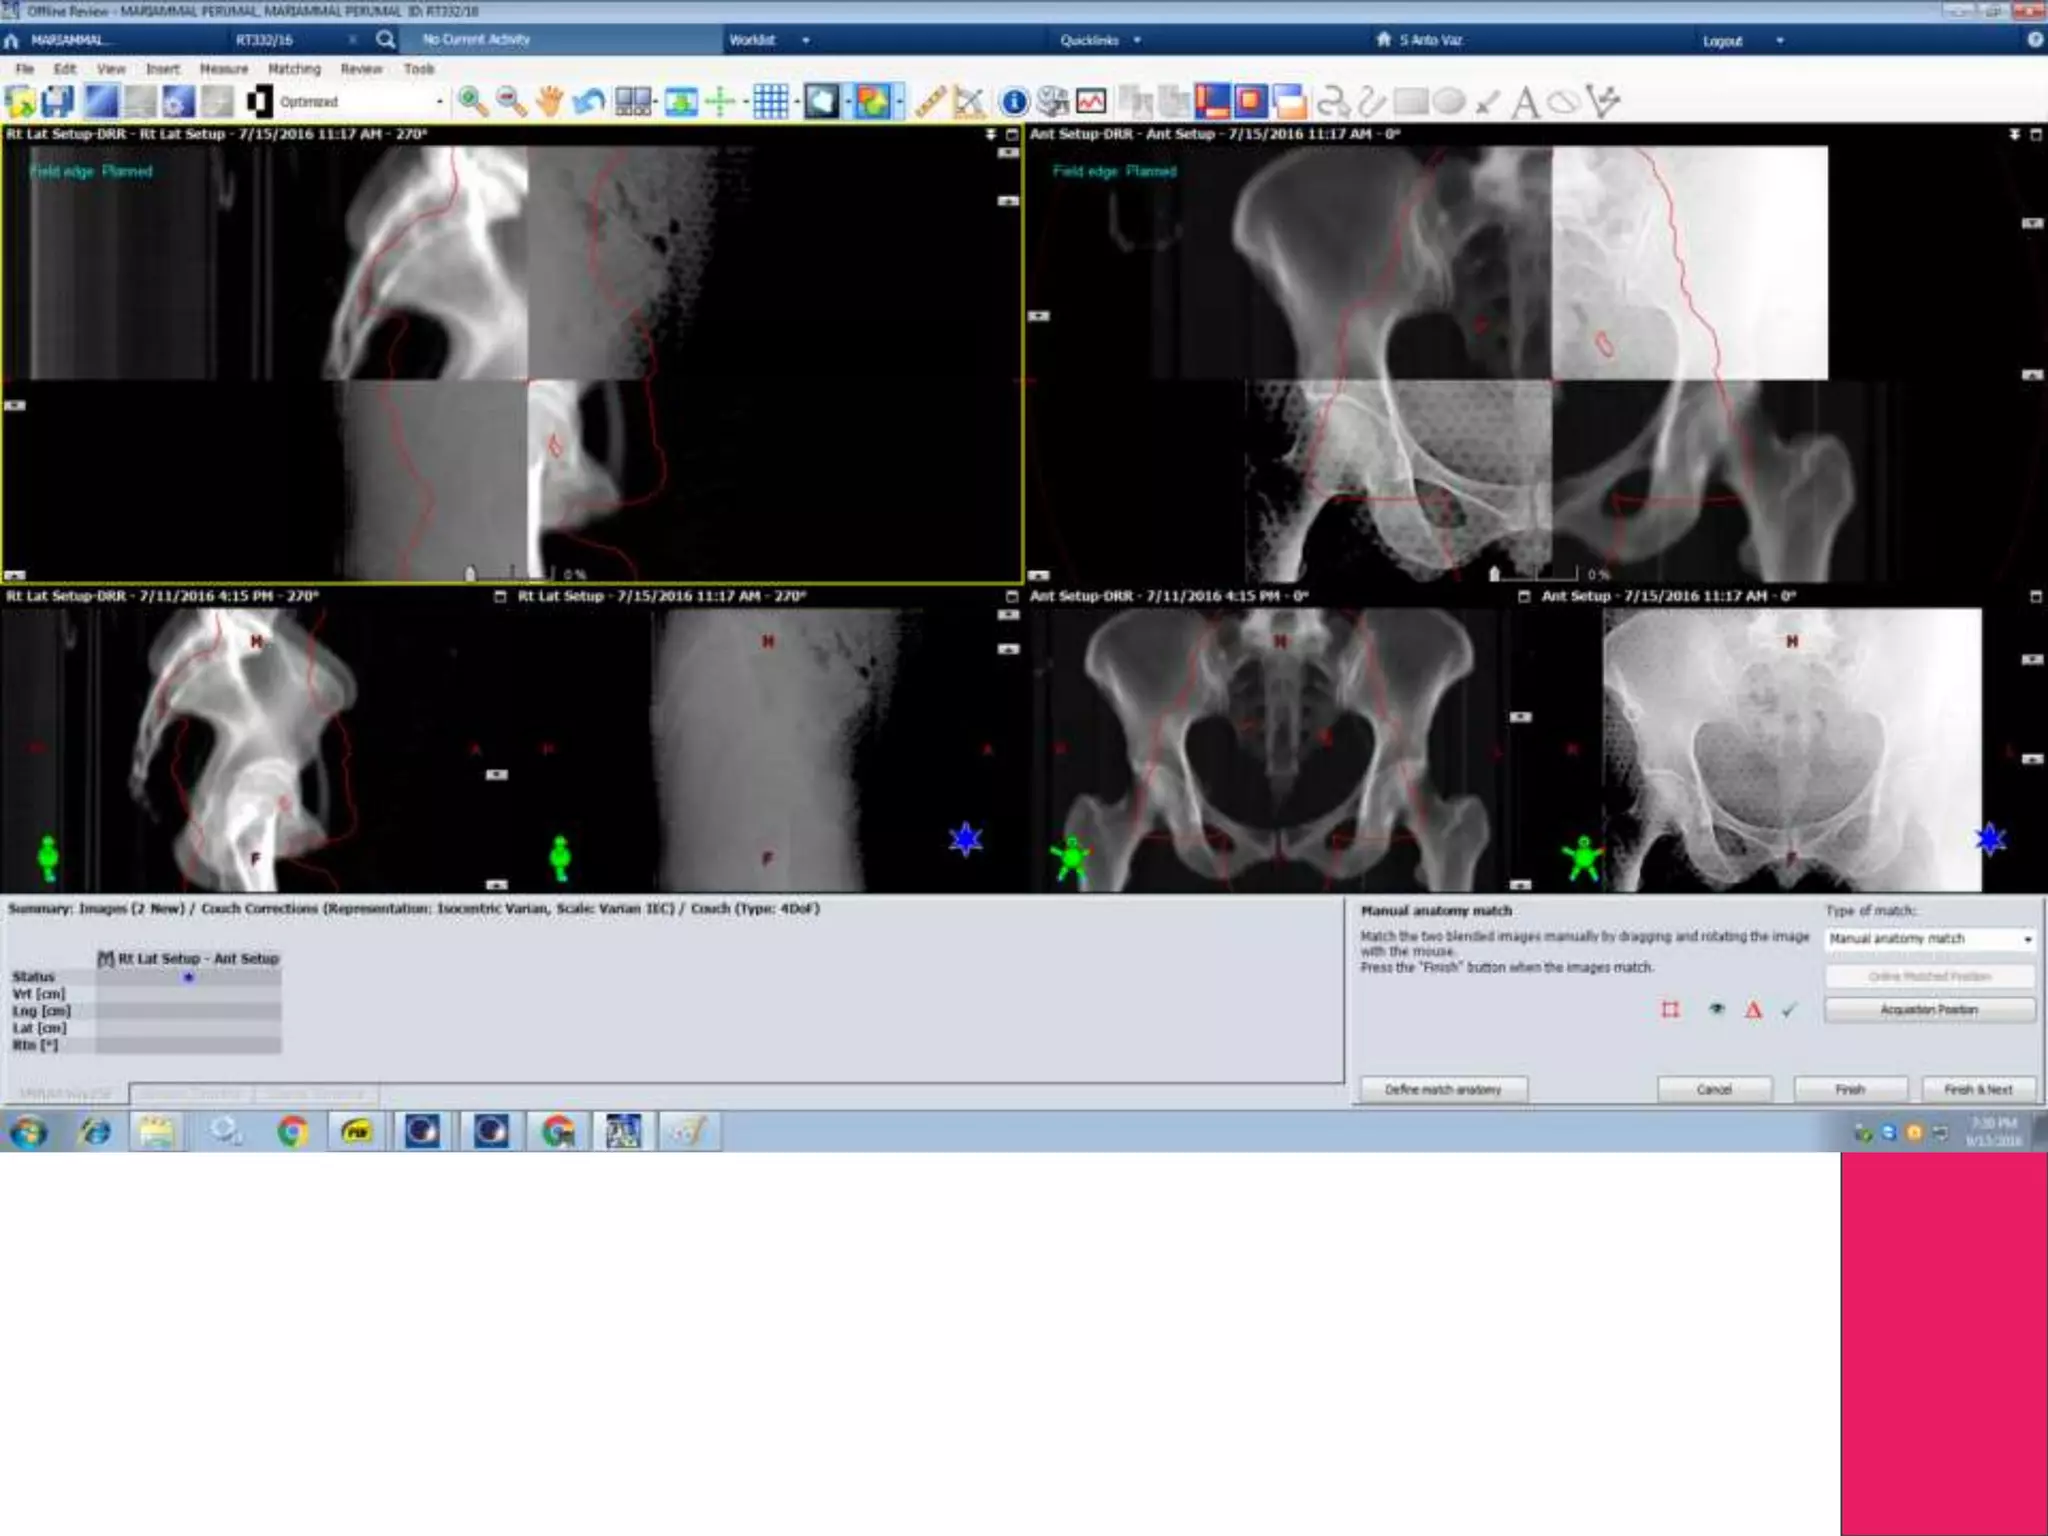Click the blend slider in Rt Lat view

coord(471,574)
